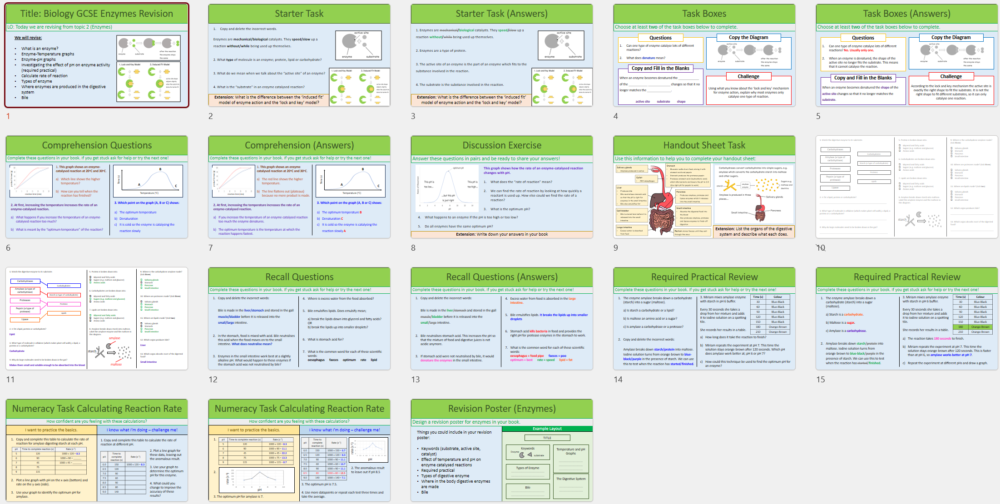Select the 'Task Boxes (Answers)' slide thumbnail
This screenshot has height=504, width=1000.
(907, 56)
